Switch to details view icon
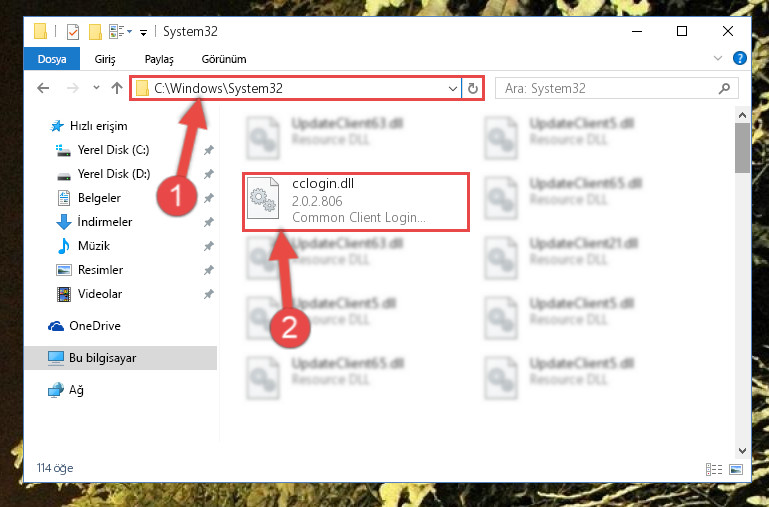The image size is (769, 507). (714, 468)
